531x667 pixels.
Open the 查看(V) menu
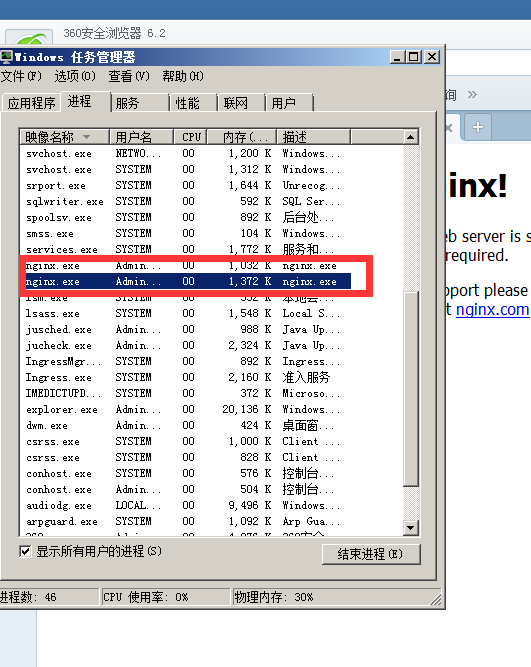129,76
